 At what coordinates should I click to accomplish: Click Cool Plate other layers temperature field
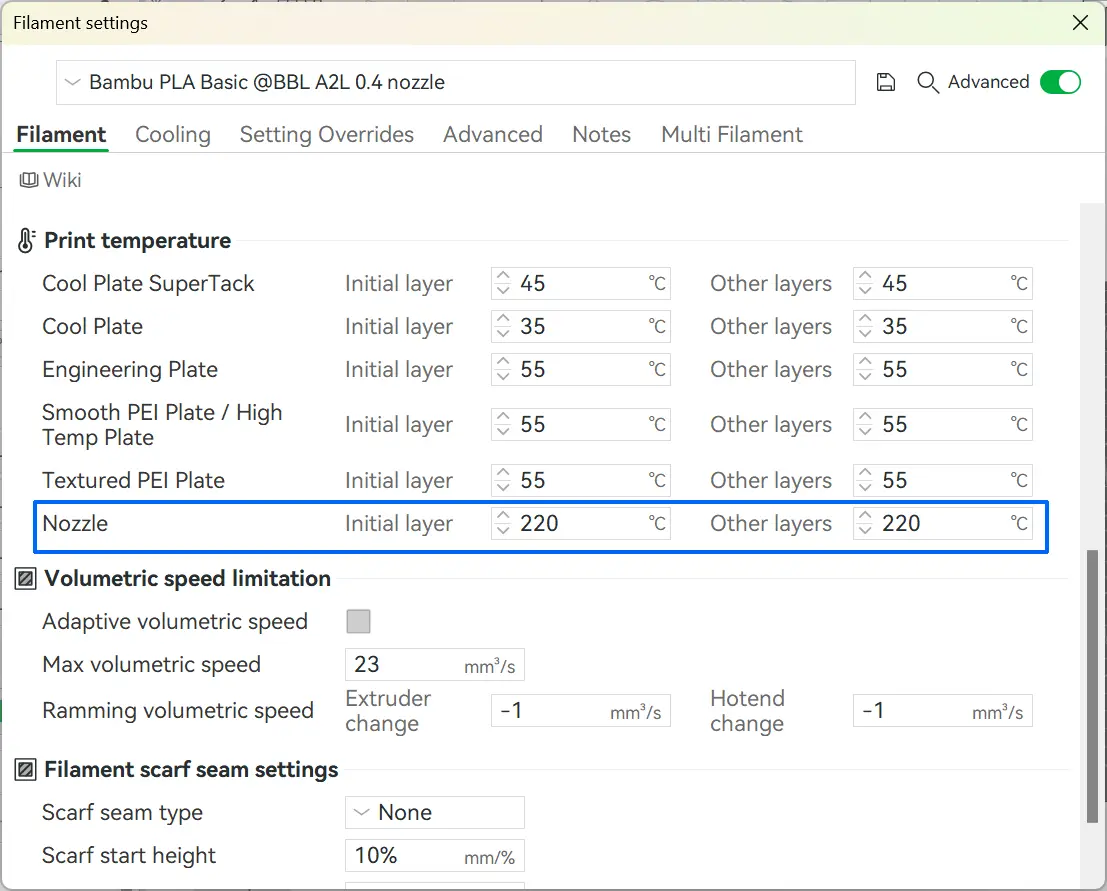point(943,327)
